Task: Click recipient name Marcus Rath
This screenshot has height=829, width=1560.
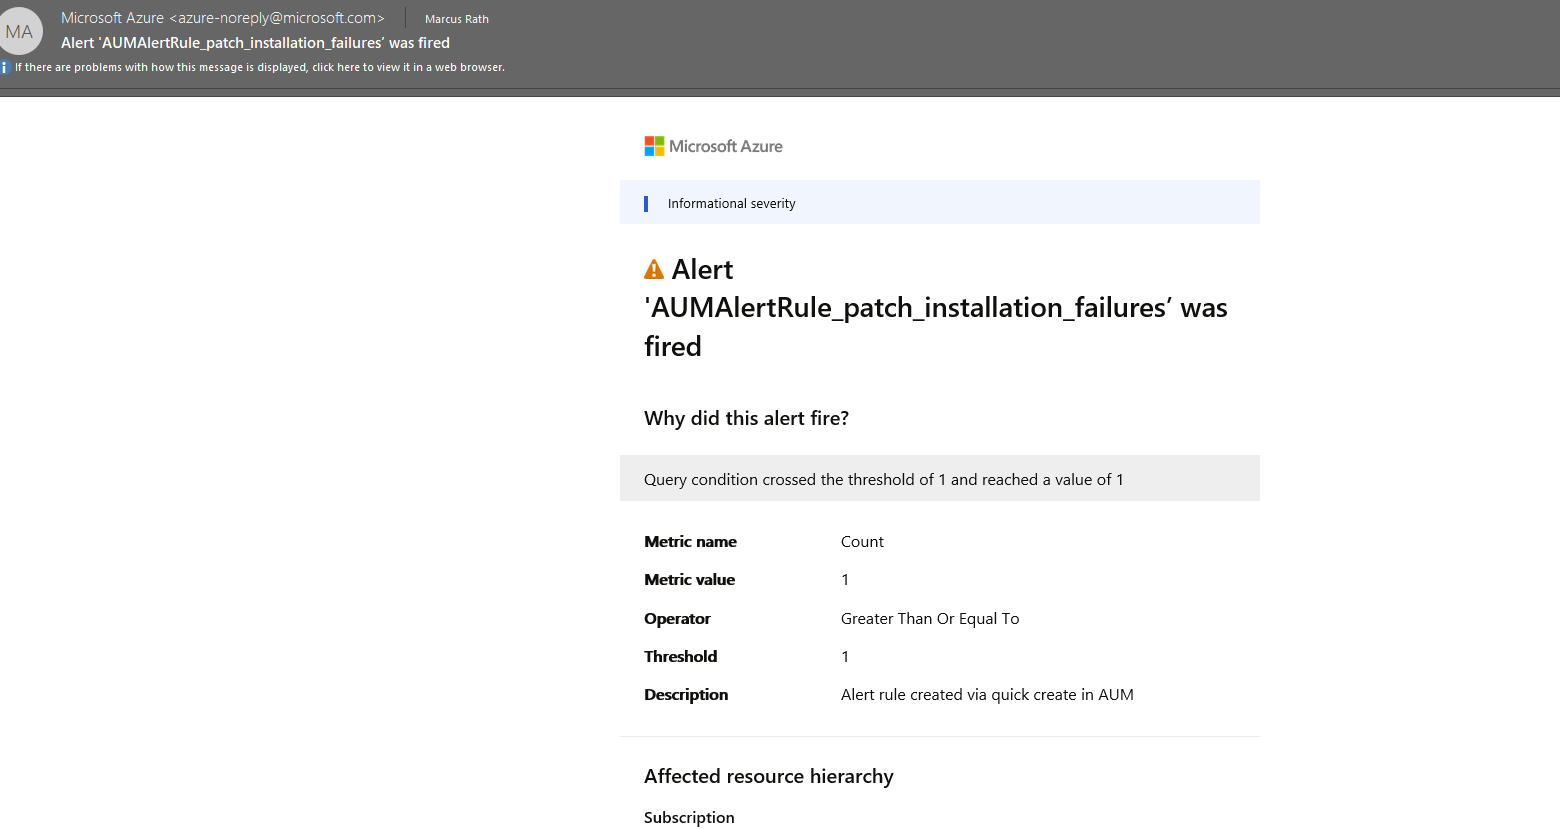Action: pyautogui.click(x=457, y=19)
